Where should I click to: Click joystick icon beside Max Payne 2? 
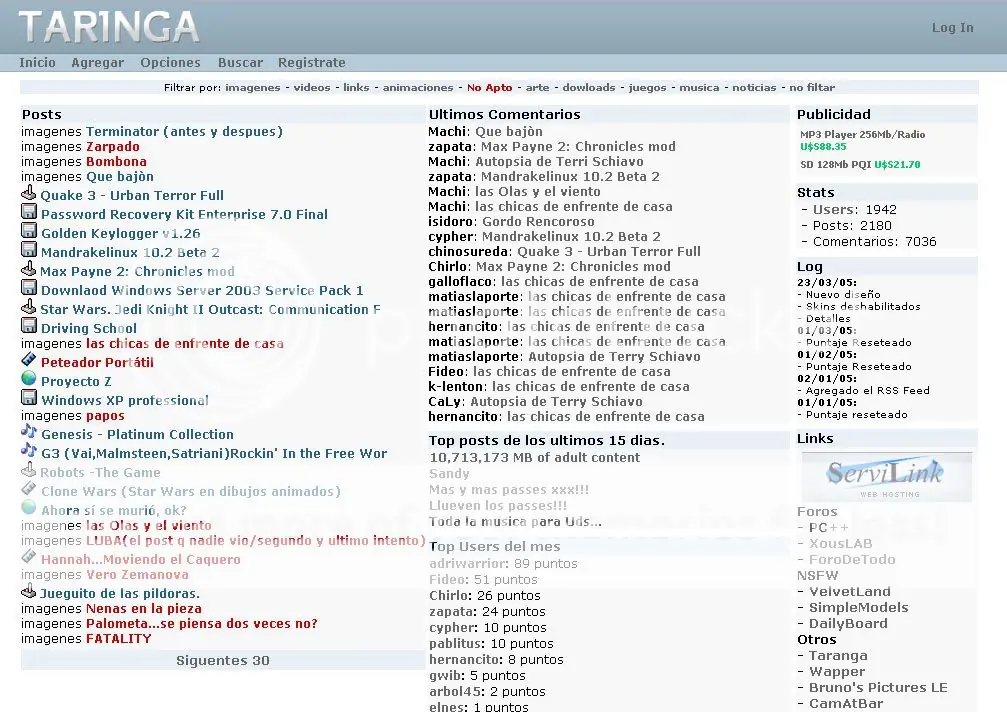pyautogui.click(x=28, y=268)
